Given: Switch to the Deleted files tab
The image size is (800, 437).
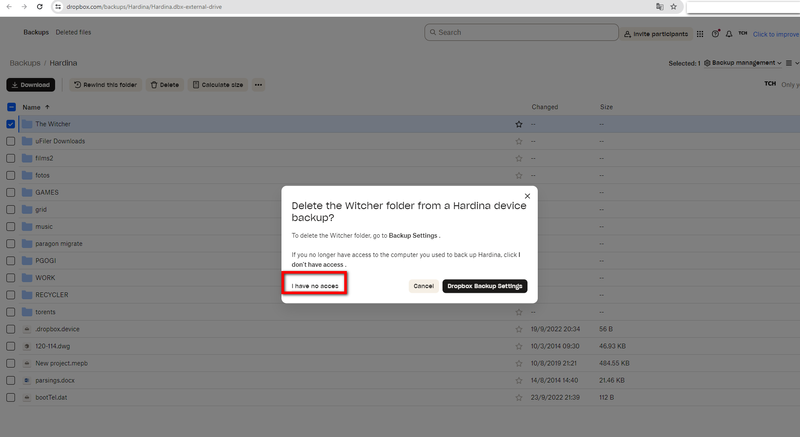Looking at the screenshot, I should coord(73,32).
